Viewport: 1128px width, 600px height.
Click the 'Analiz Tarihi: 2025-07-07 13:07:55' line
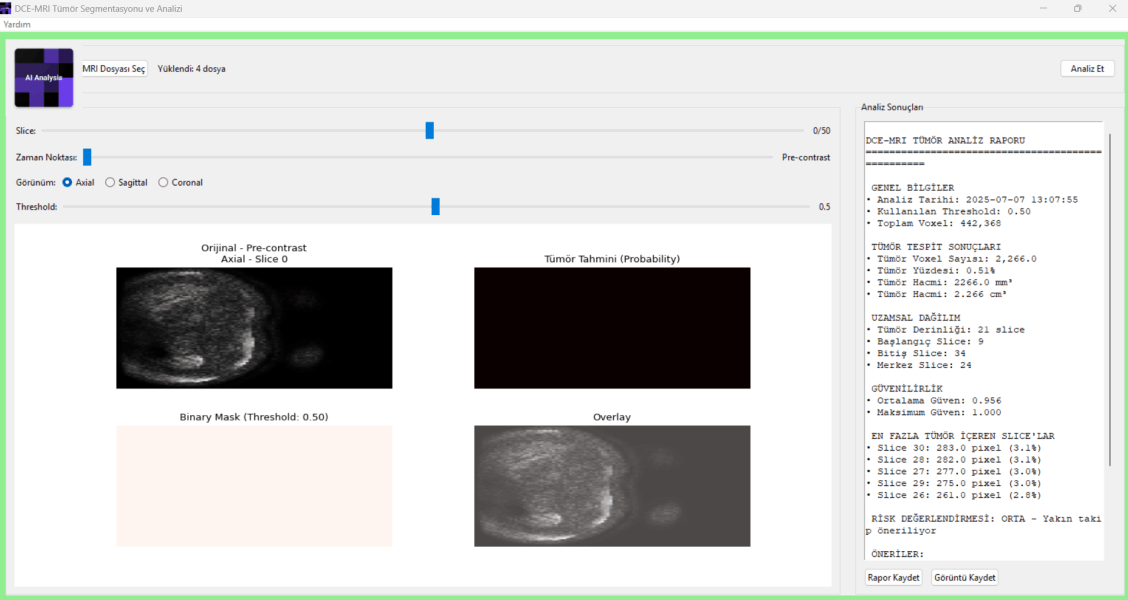(972, 200)
